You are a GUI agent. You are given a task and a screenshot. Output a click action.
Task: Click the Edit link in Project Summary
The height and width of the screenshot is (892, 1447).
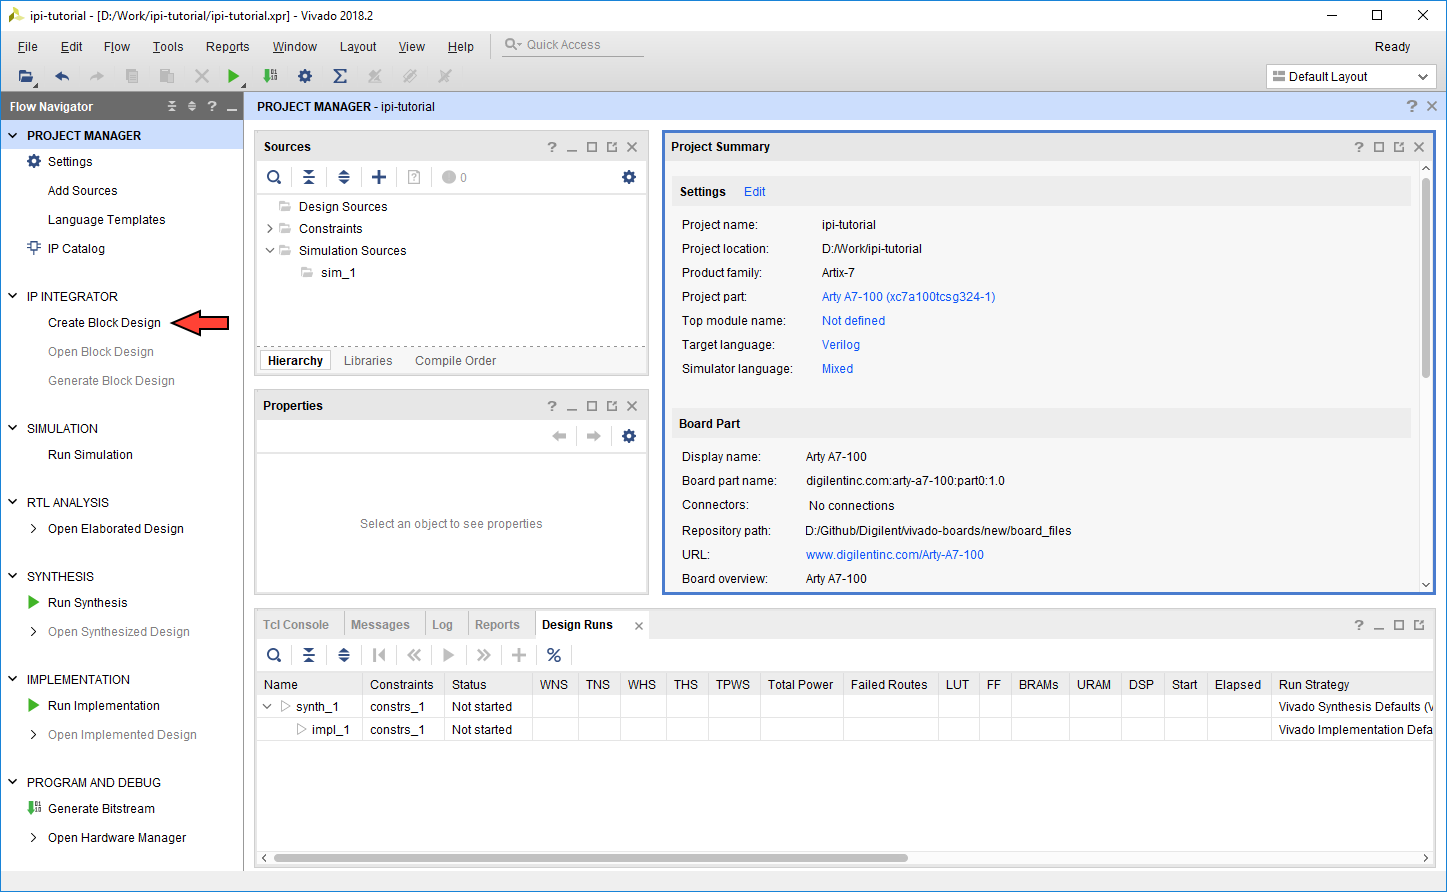[755, 192]
